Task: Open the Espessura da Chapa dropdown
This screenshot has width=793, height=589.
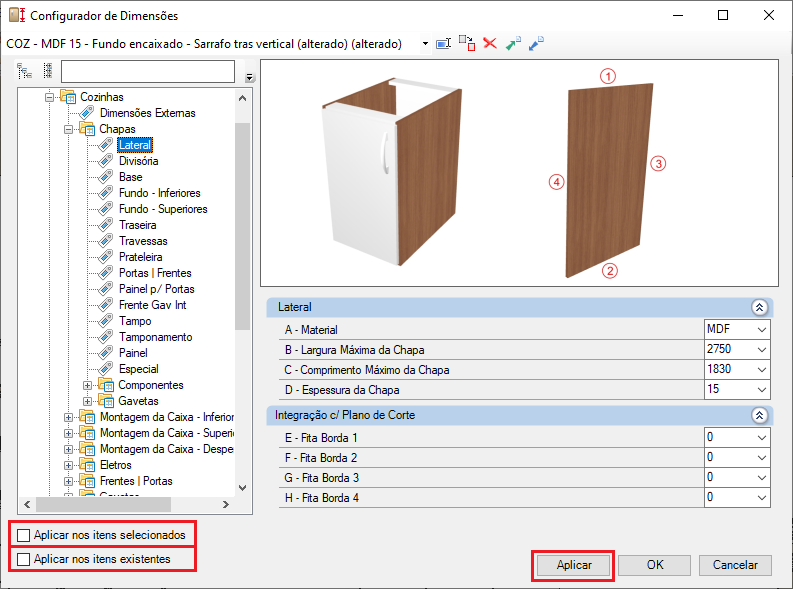Action: pyautogui.click(x=762, y=390)
